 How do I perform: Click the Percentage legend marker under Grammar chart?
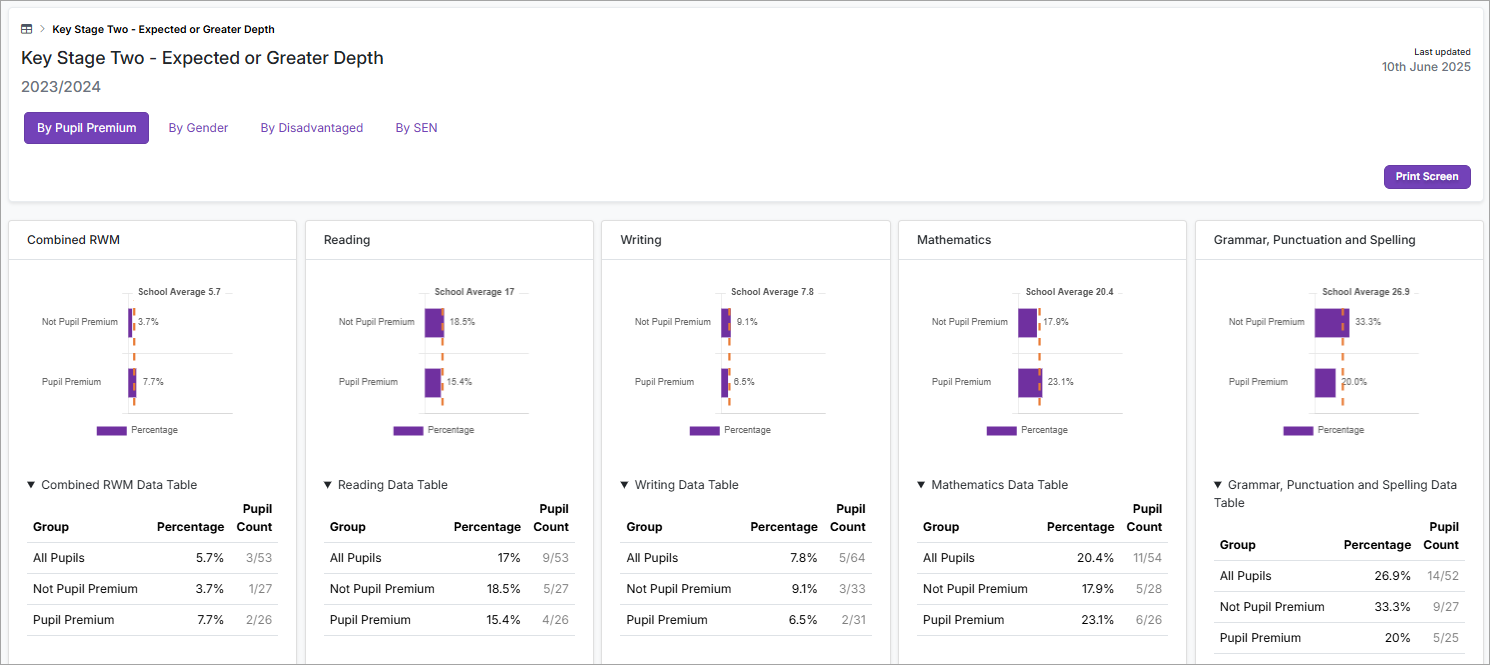(x=1297, y=430)
